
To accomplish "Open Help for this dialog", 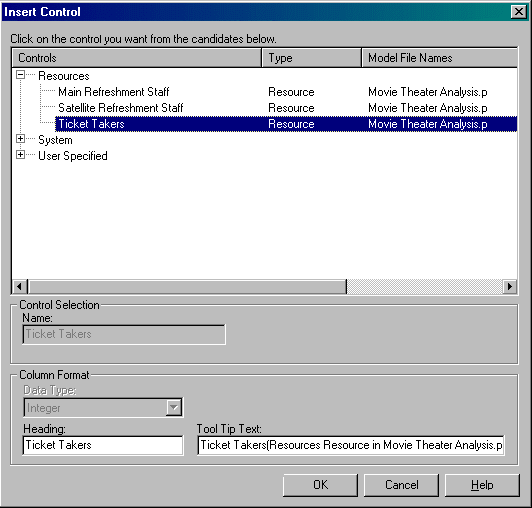I will pyautogui.click(x=482, y=485).
